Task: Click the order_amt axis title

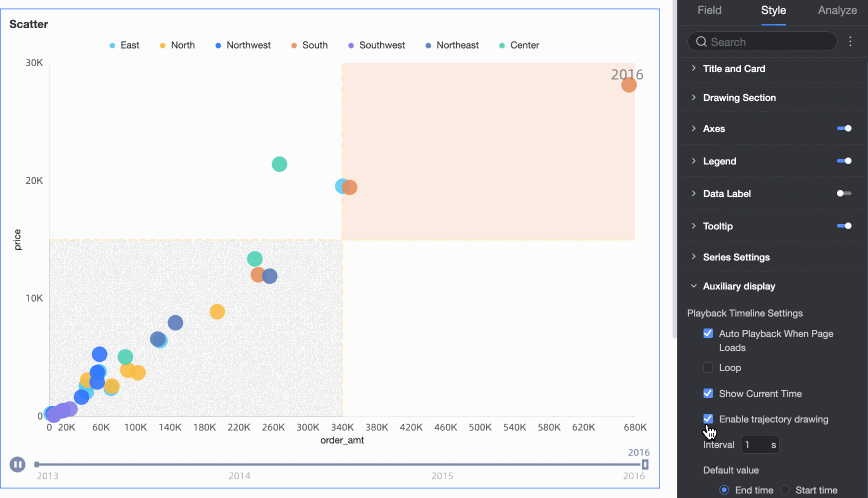Action: click(342, 440)
